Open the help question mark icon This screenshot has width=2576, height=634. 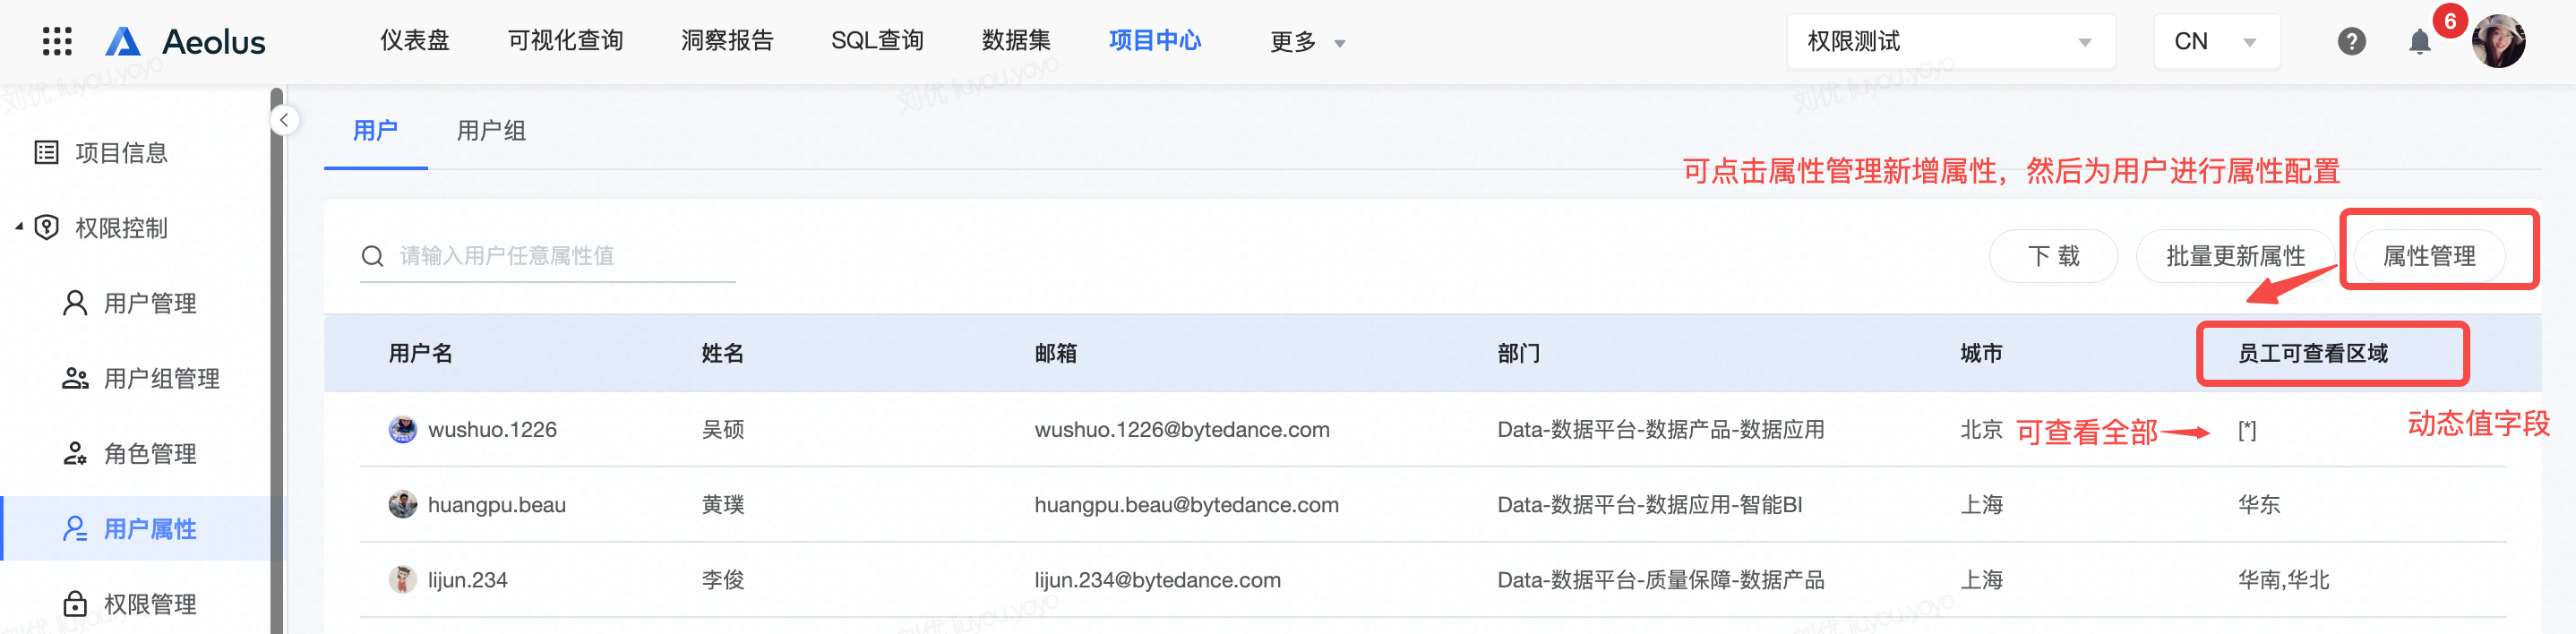(x=2351, y=41)
